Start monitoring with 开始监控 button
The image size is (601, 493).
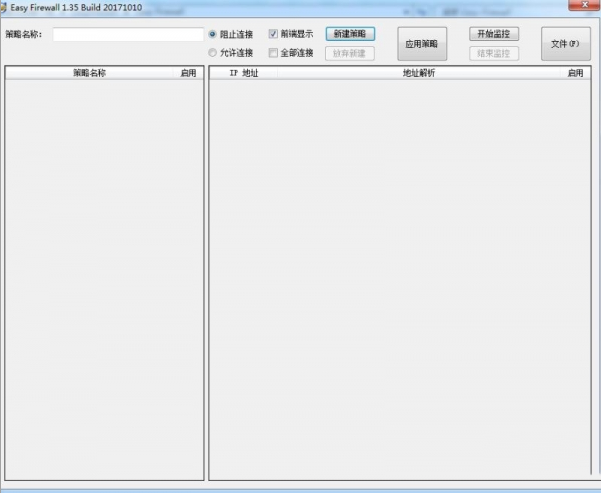tap(494, 34)
